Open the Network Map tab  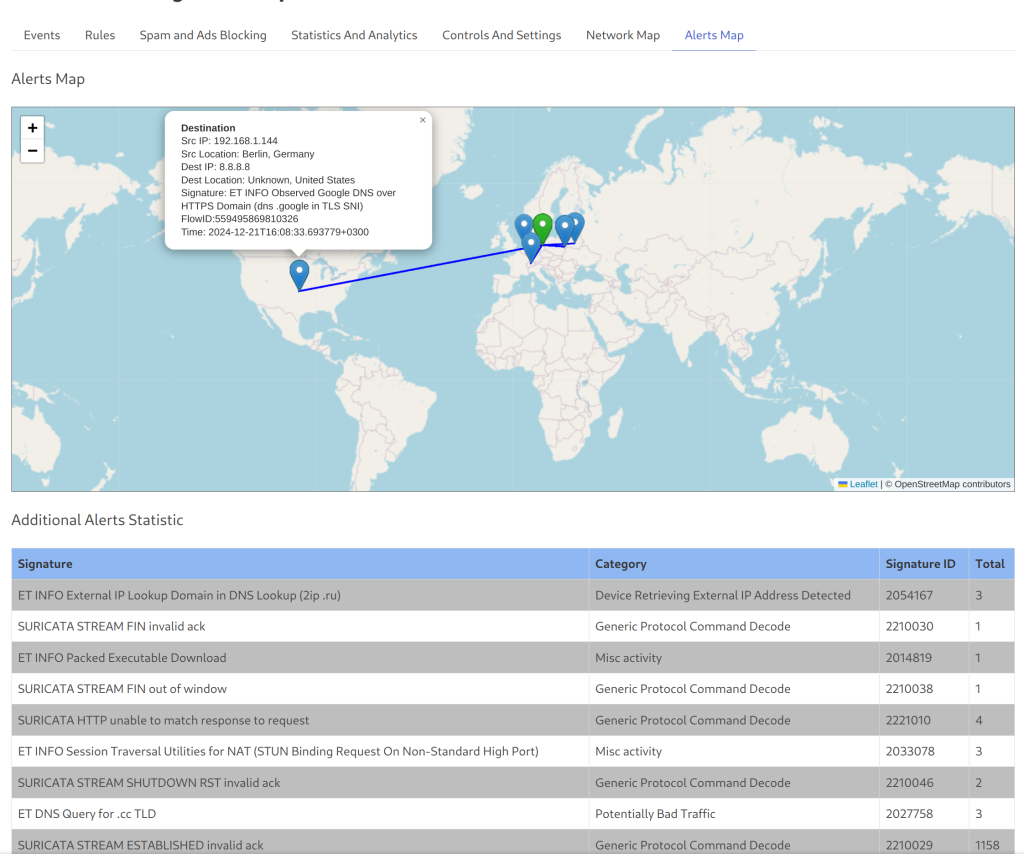tap(622, 35)
